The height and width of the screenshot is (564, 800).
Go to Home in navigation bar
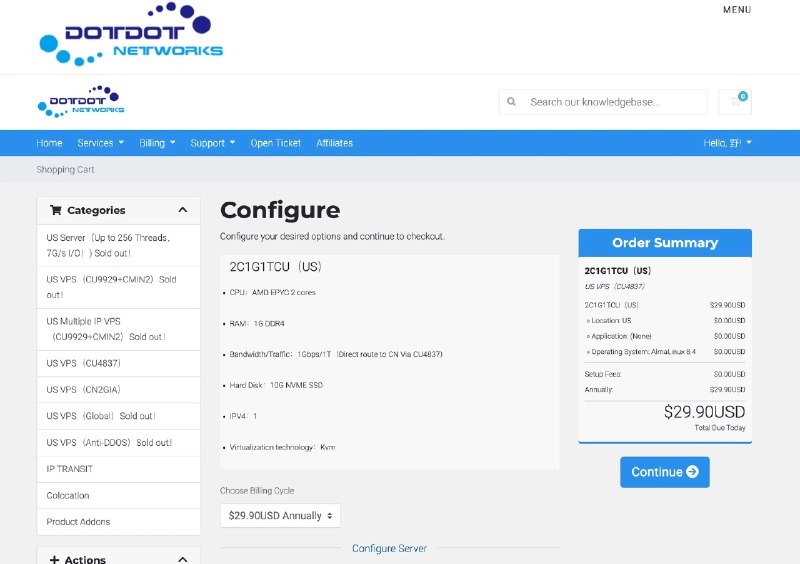point(49,143)
